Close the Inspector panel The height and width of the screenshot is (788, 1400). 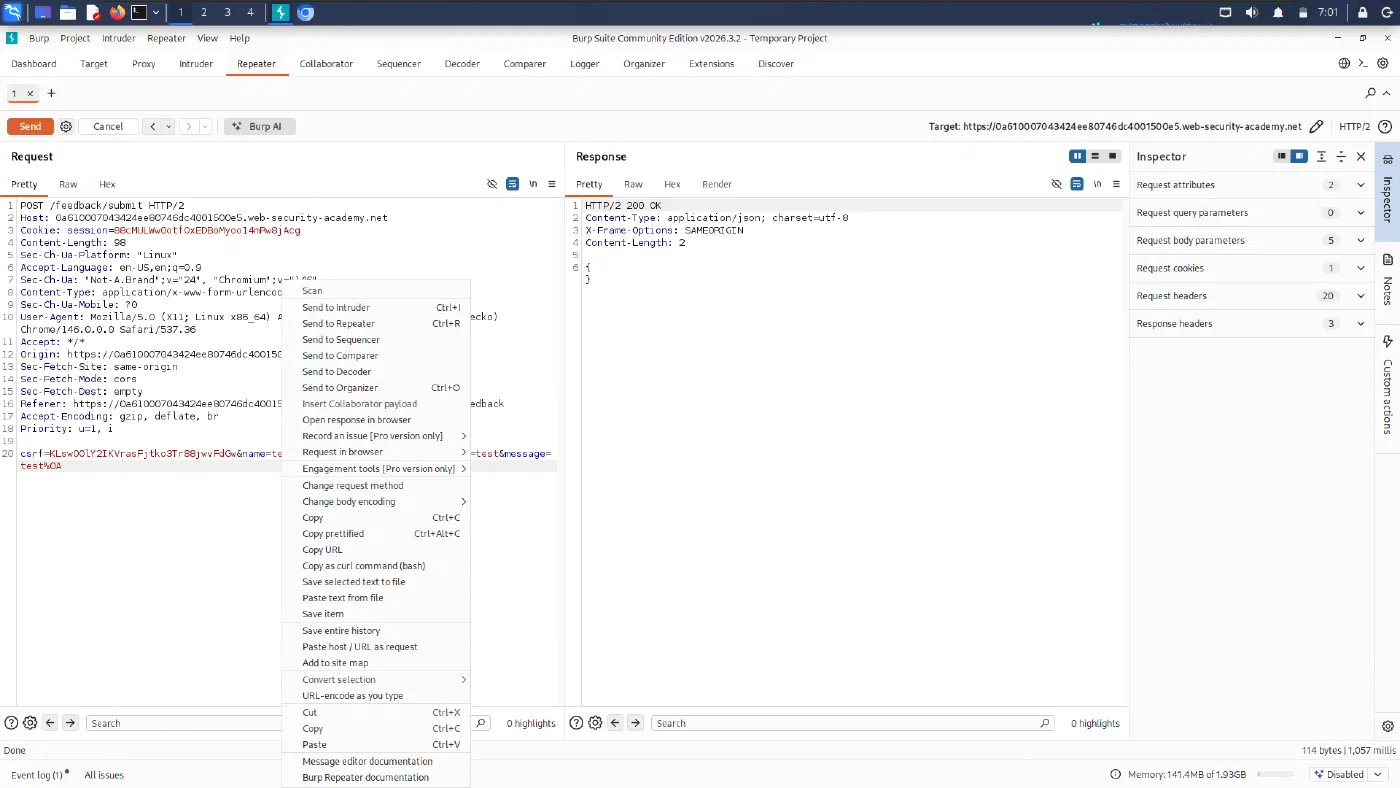[1361, 156]
